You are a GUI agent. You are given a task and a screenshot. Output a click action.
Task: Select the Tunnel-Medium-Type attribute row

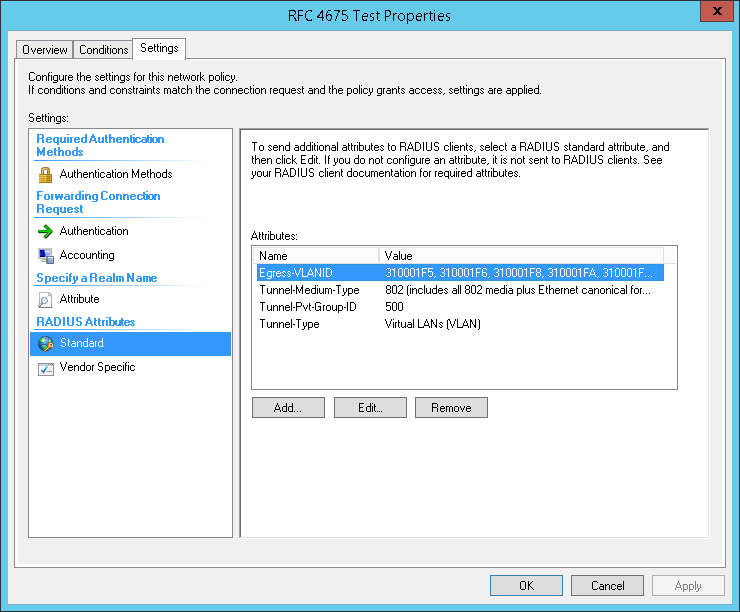[460, 290]
